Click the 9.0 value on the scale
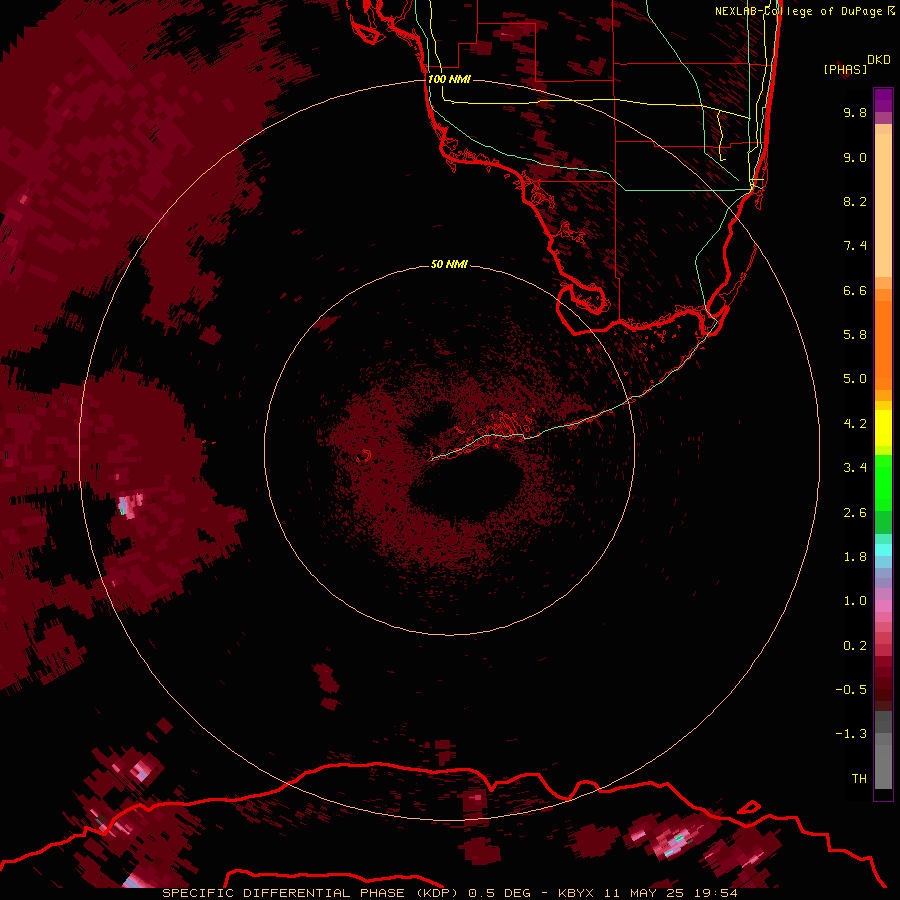This screenshot has width=900, height=900. 855,157
